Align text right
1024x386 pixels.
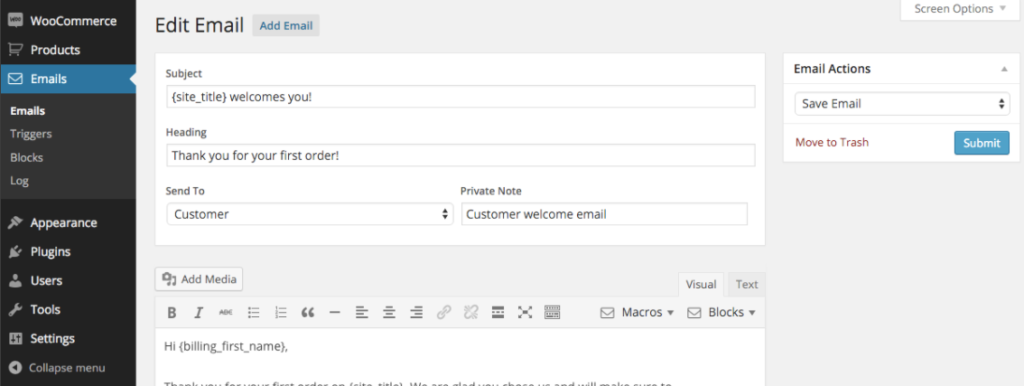click(416, 313)
